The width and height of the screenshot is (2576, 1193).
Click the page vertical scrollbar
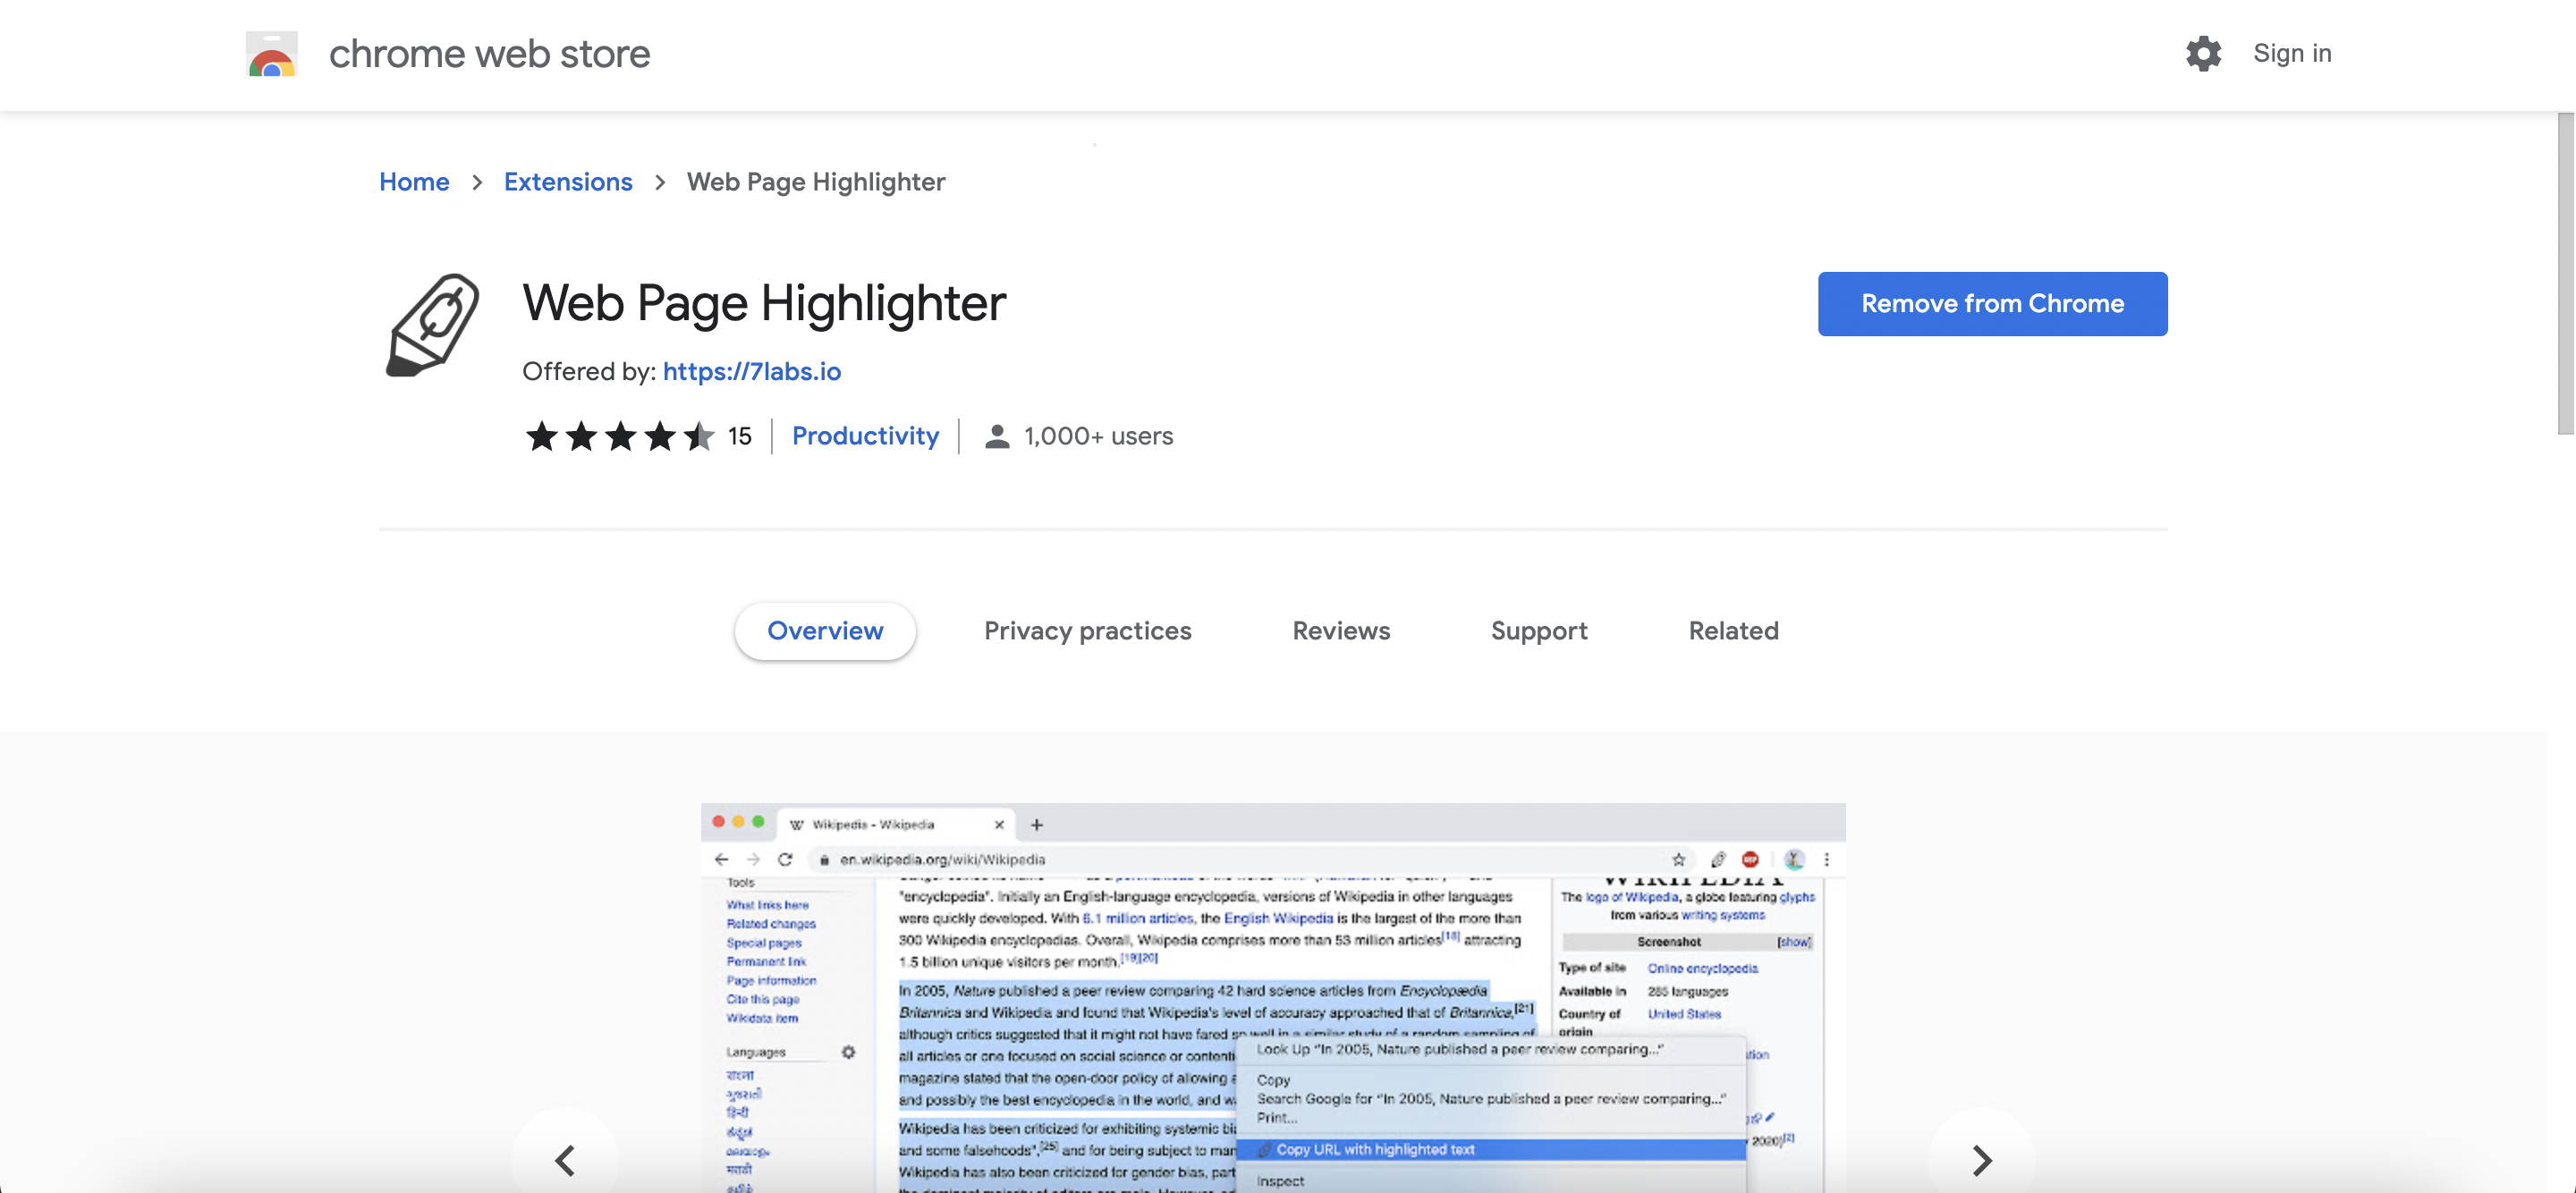(x=2565, y=273)
